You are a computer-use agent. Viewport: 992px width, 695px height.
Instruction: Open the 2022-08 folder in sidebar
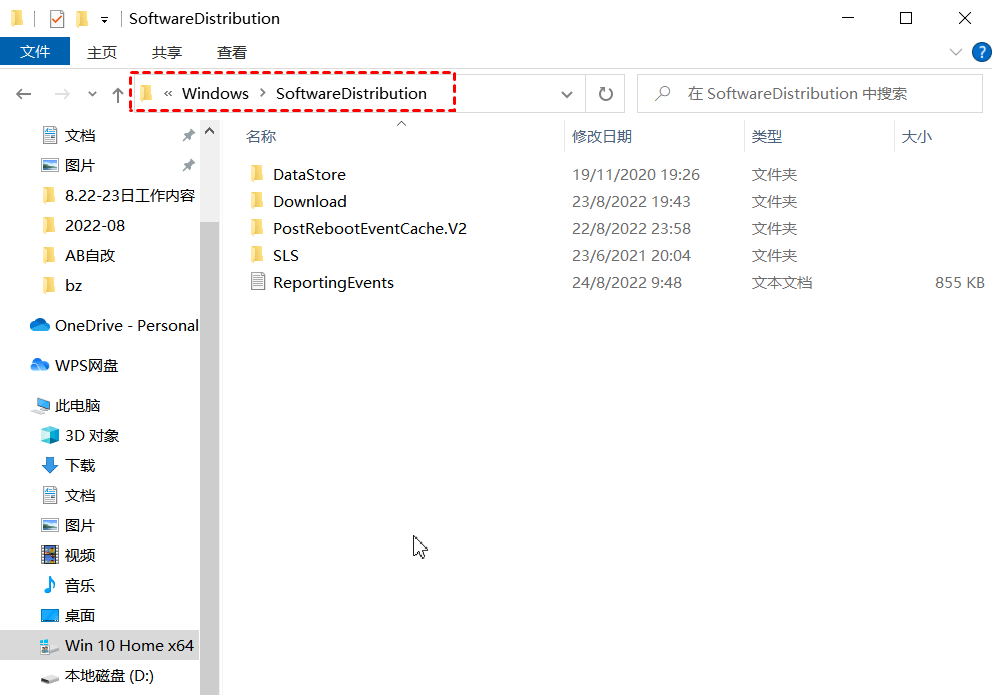click(x=95, y=225)
